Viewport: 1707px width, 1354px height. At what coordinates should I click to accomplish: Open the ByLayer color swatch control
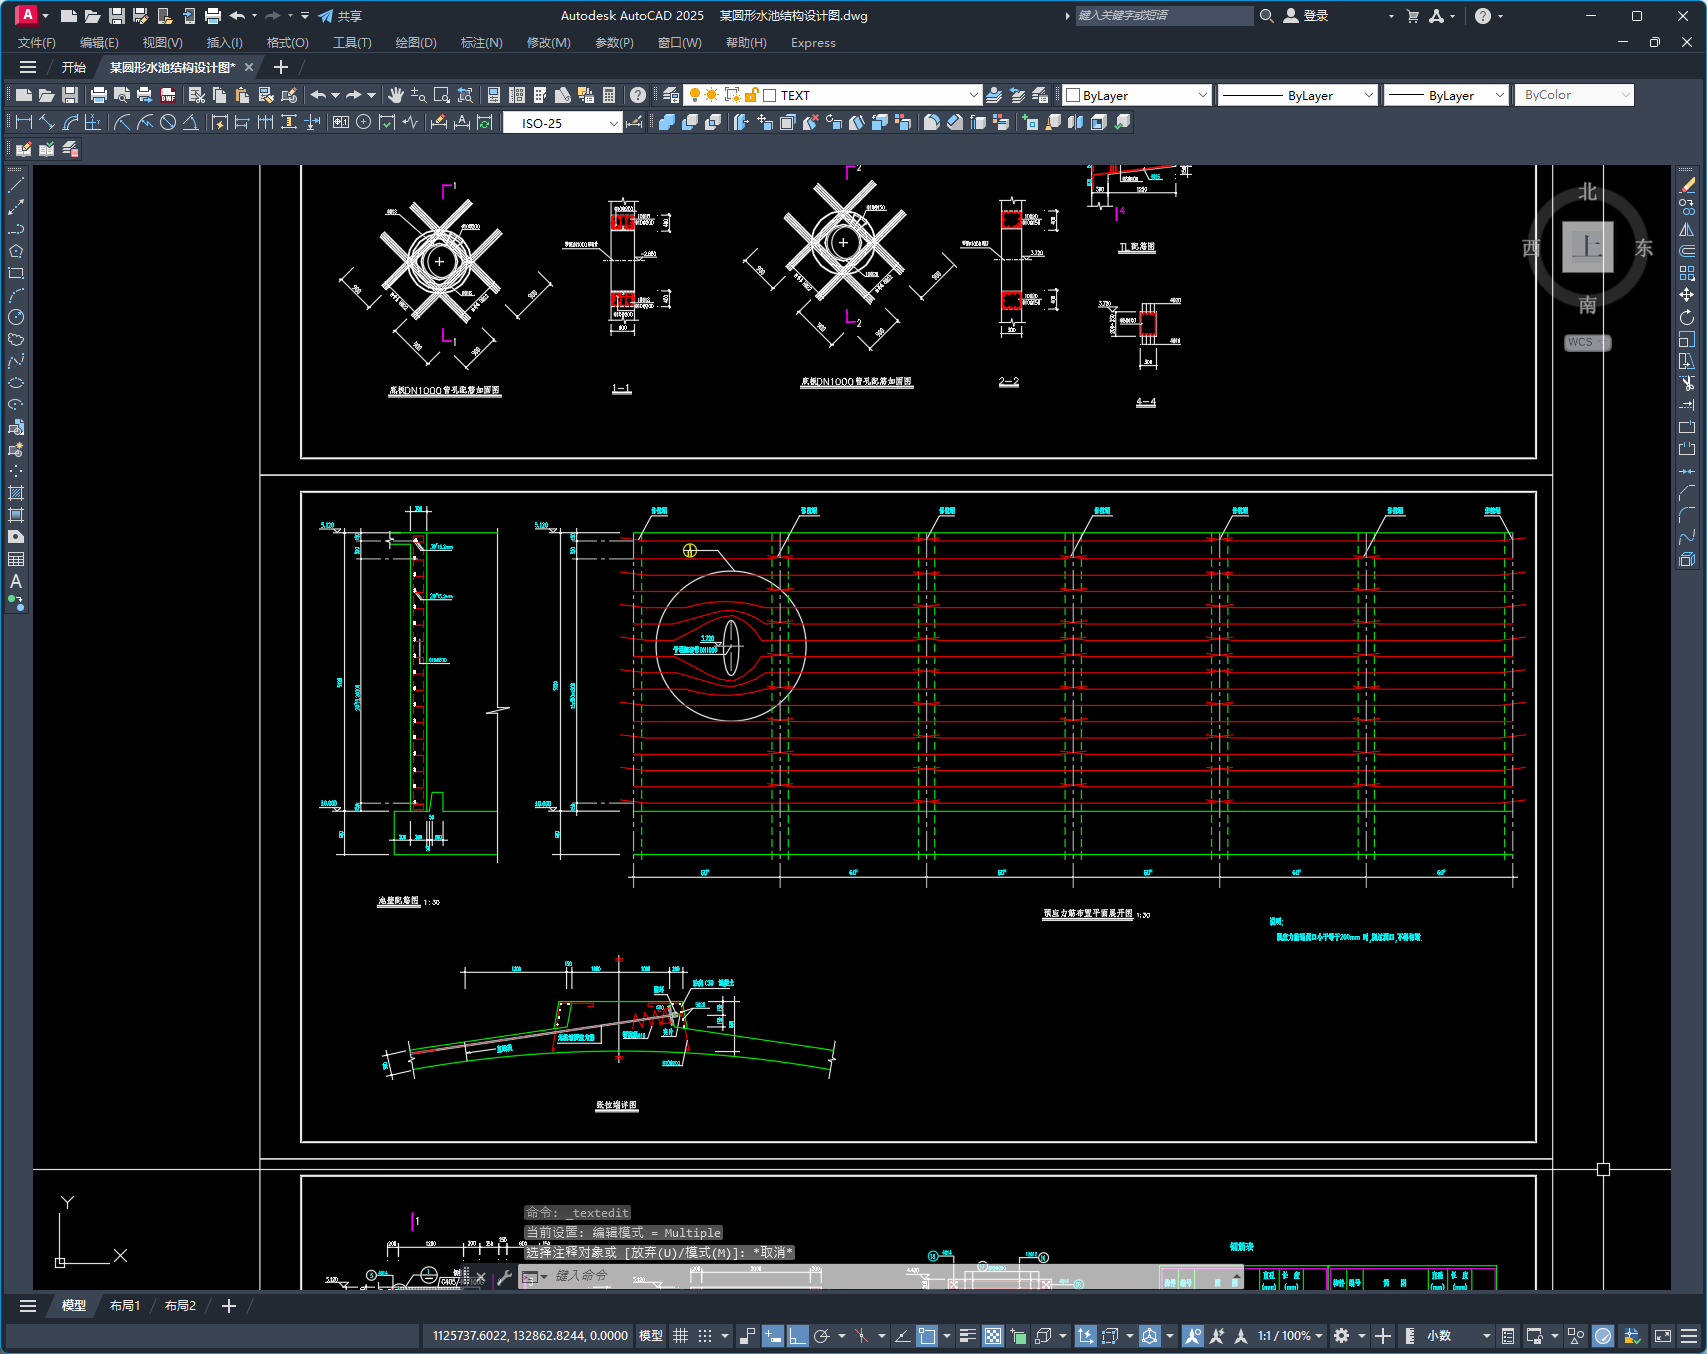tap(1137, 95)
